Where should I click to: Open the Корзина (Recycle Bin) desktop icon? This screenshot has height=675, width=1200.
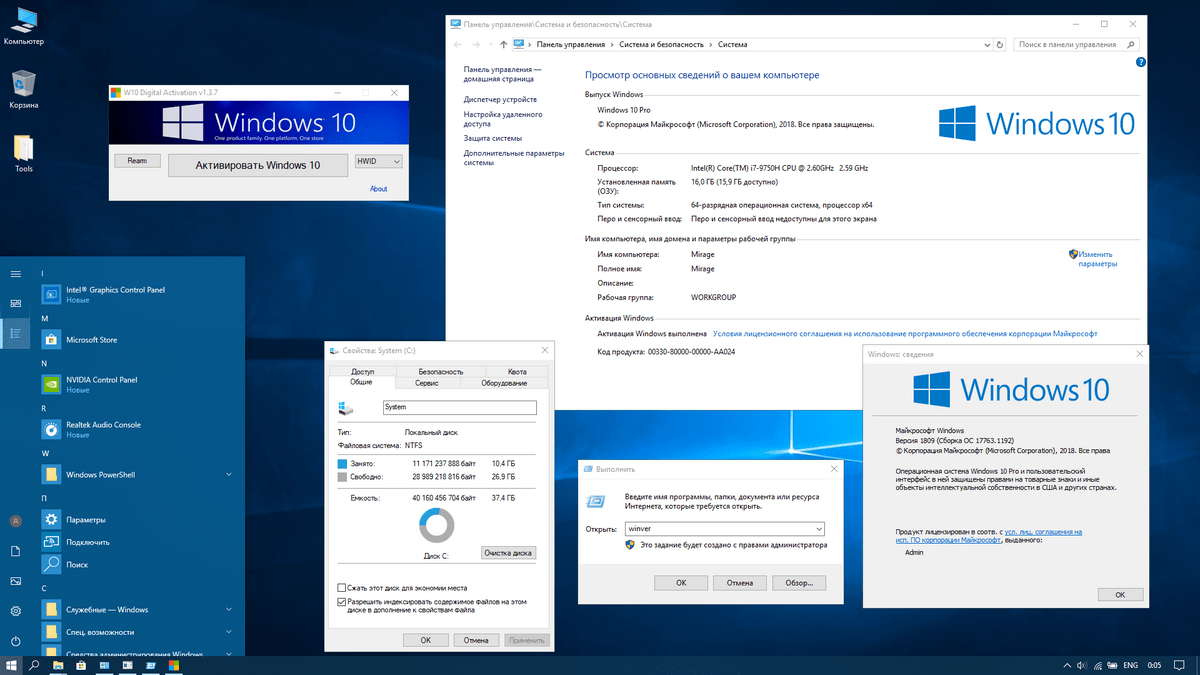click(24, 89)
